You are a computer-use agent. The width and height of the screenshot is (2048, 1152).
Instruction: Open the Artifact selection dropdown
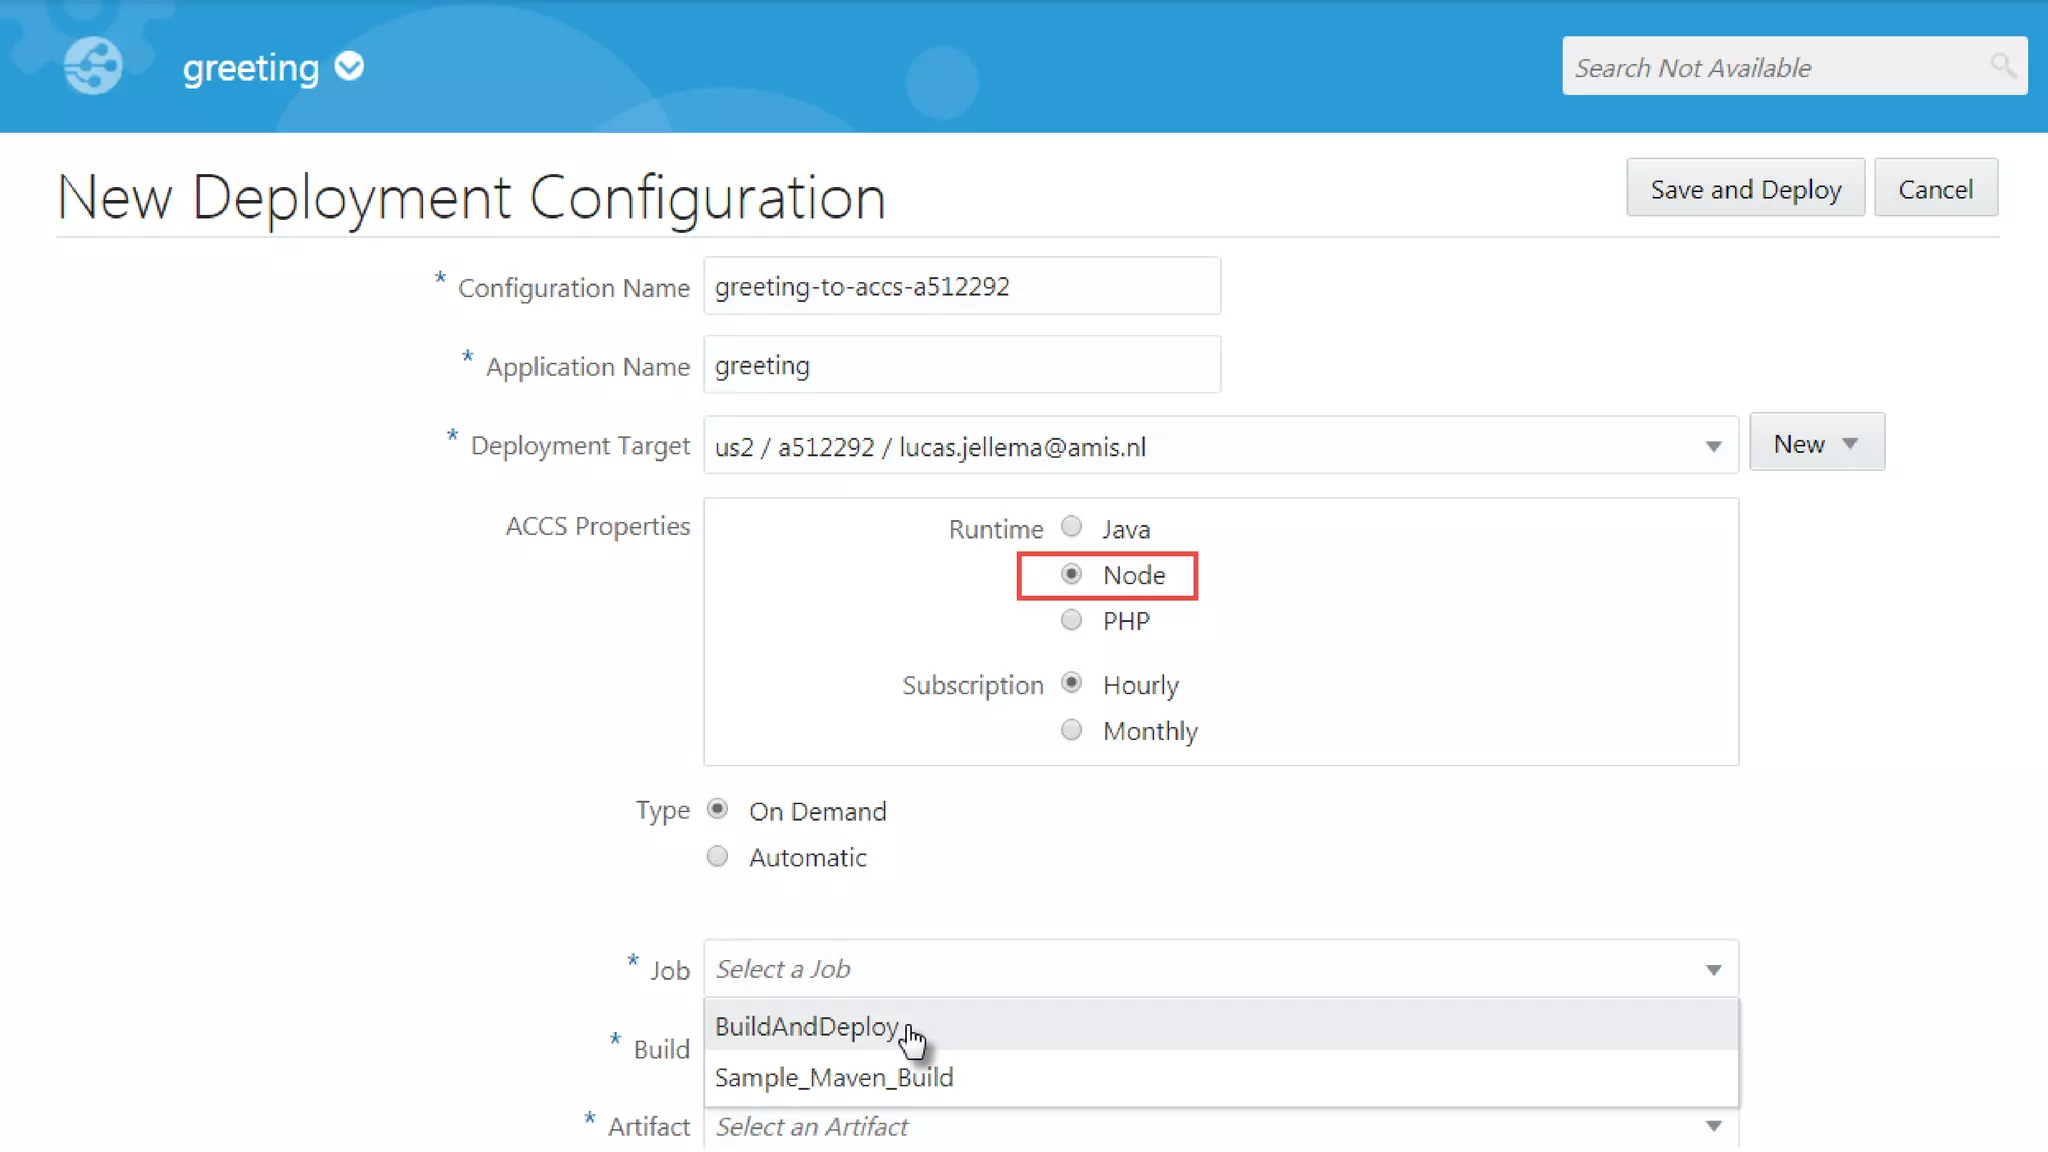click(1713, 1126)
